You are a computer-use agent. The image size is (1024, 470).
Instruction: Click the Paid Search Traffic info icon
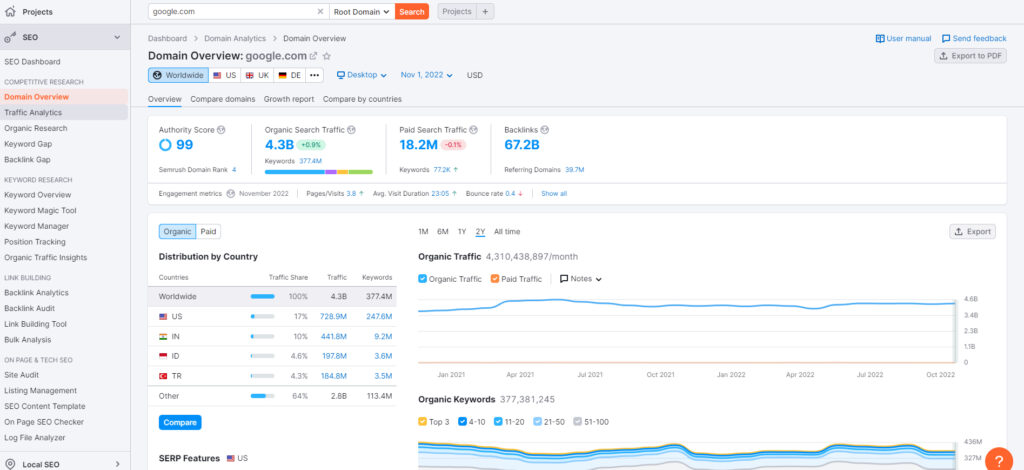473,130
